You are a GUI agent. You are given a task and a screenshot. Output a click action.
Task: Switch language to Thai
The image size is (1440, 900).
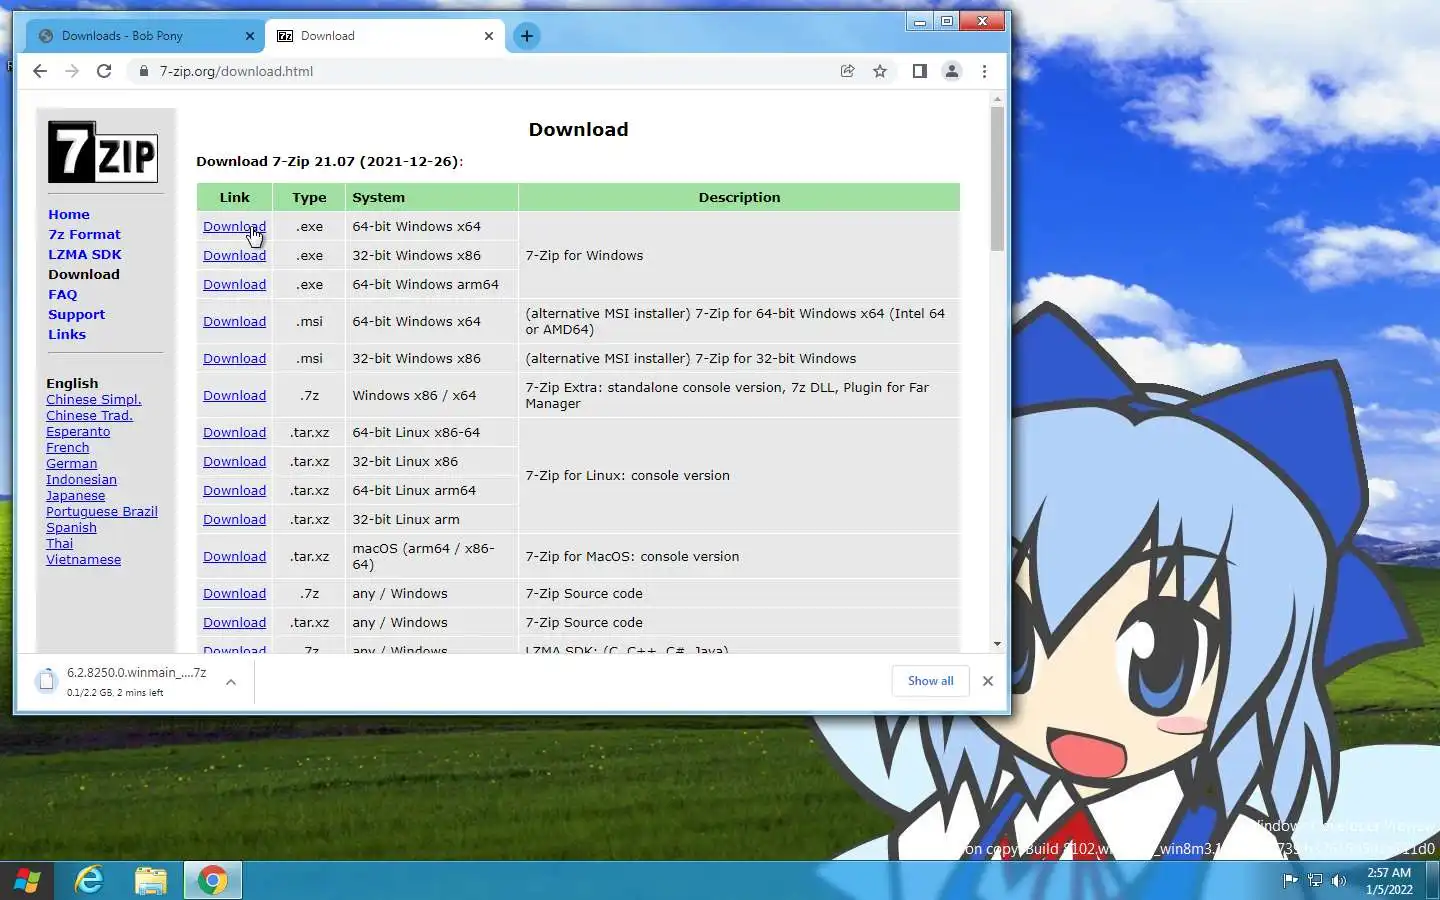pyautogui.click(x=59, y=543)
